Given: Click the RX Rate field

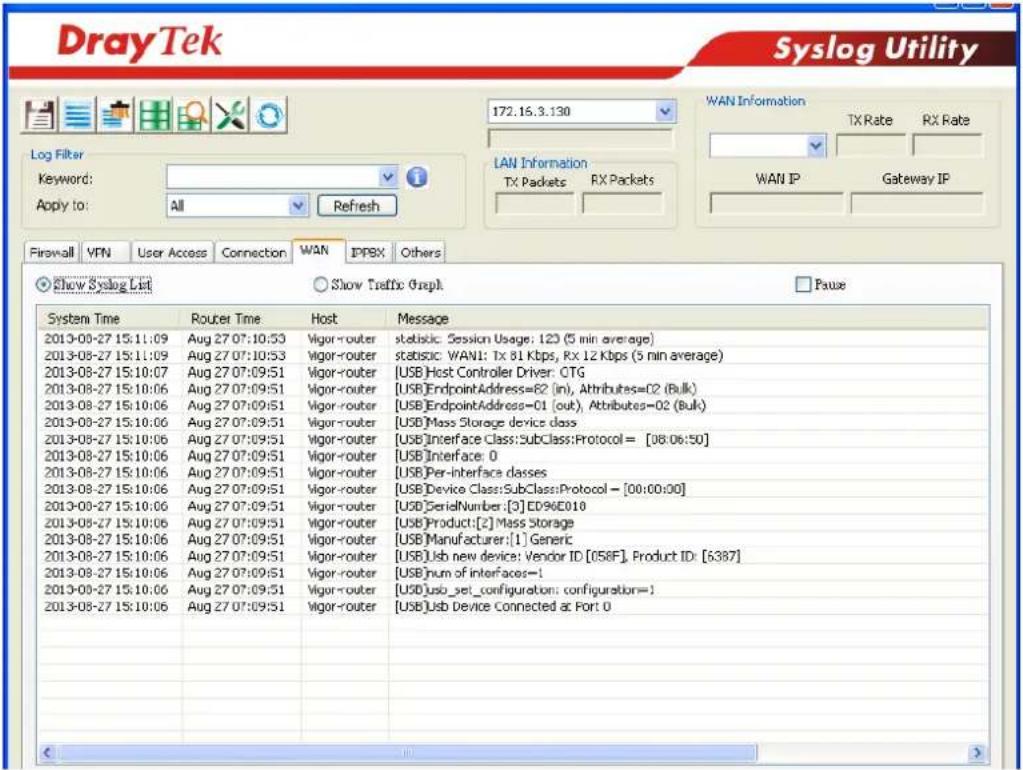Looking at the screenshot, I should [x=947, y=145].
